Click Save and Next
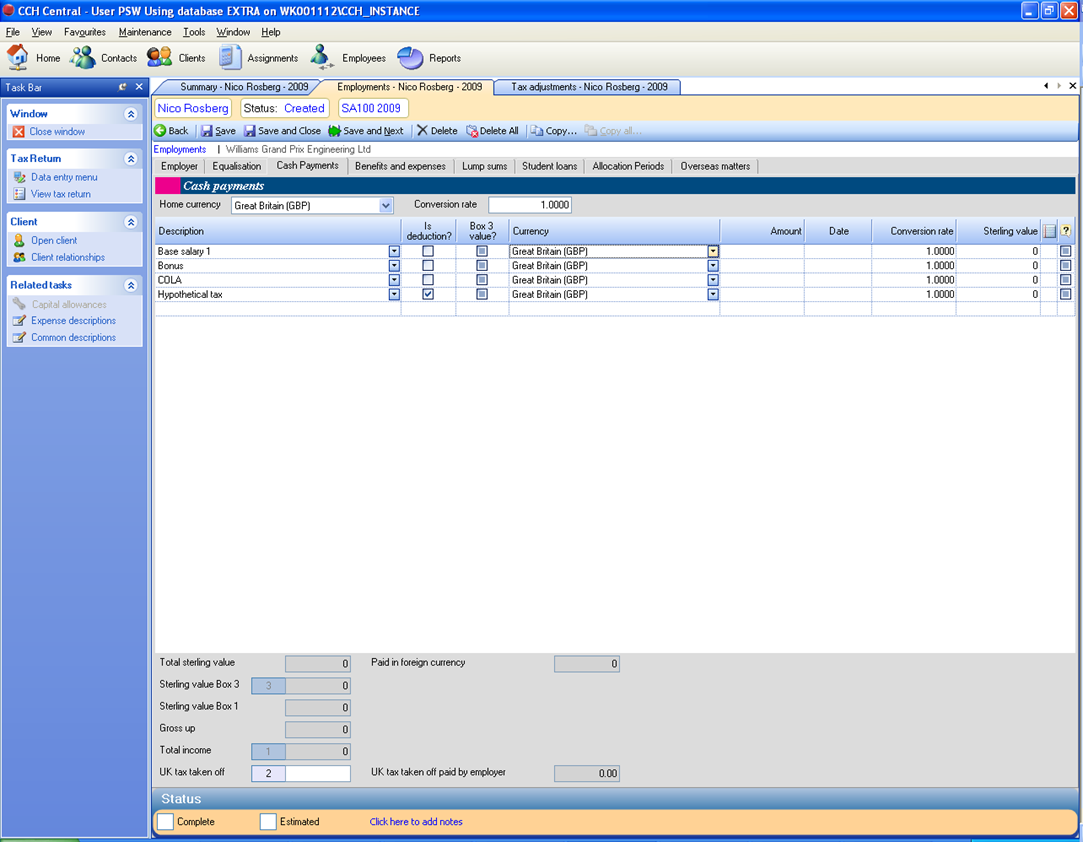Image resolution: width=1083 pixels, height=842 pixels. coord(366,131)
